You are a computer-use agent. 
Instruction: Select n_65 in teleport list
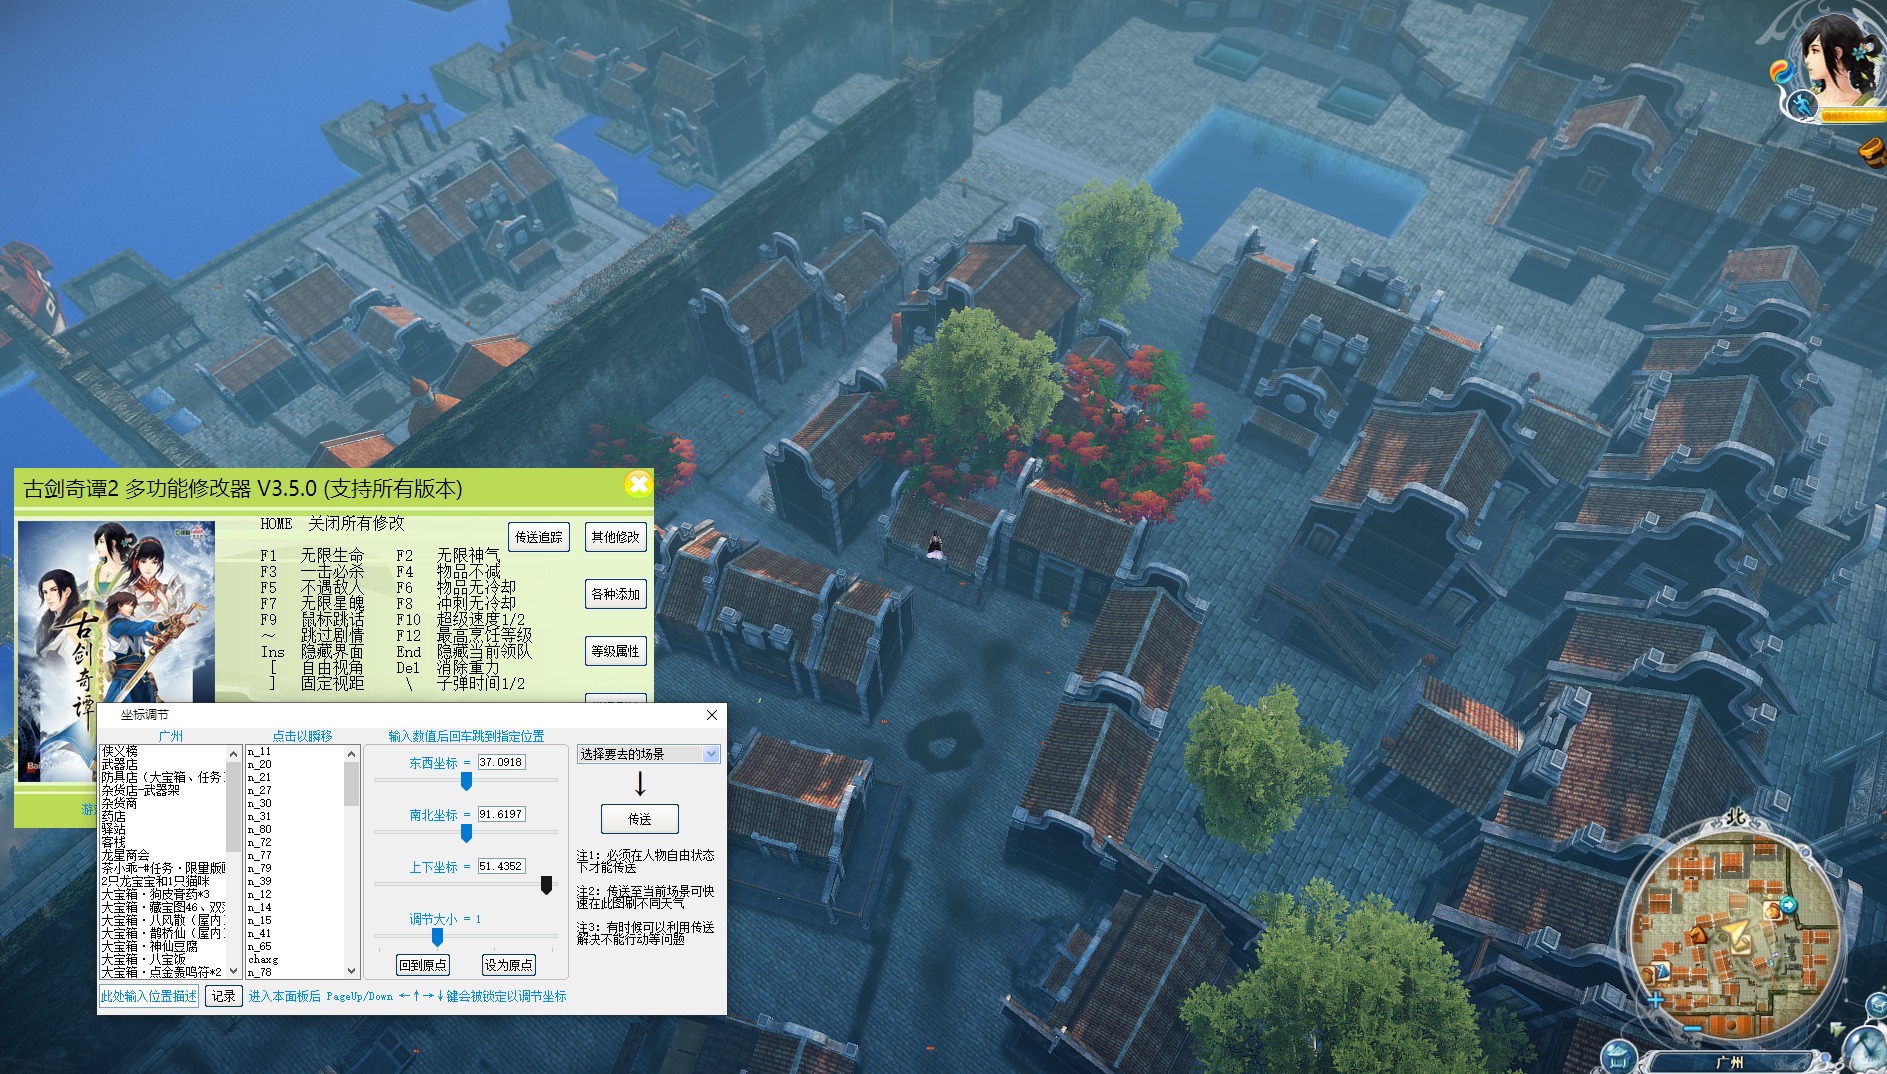point(259,946)
